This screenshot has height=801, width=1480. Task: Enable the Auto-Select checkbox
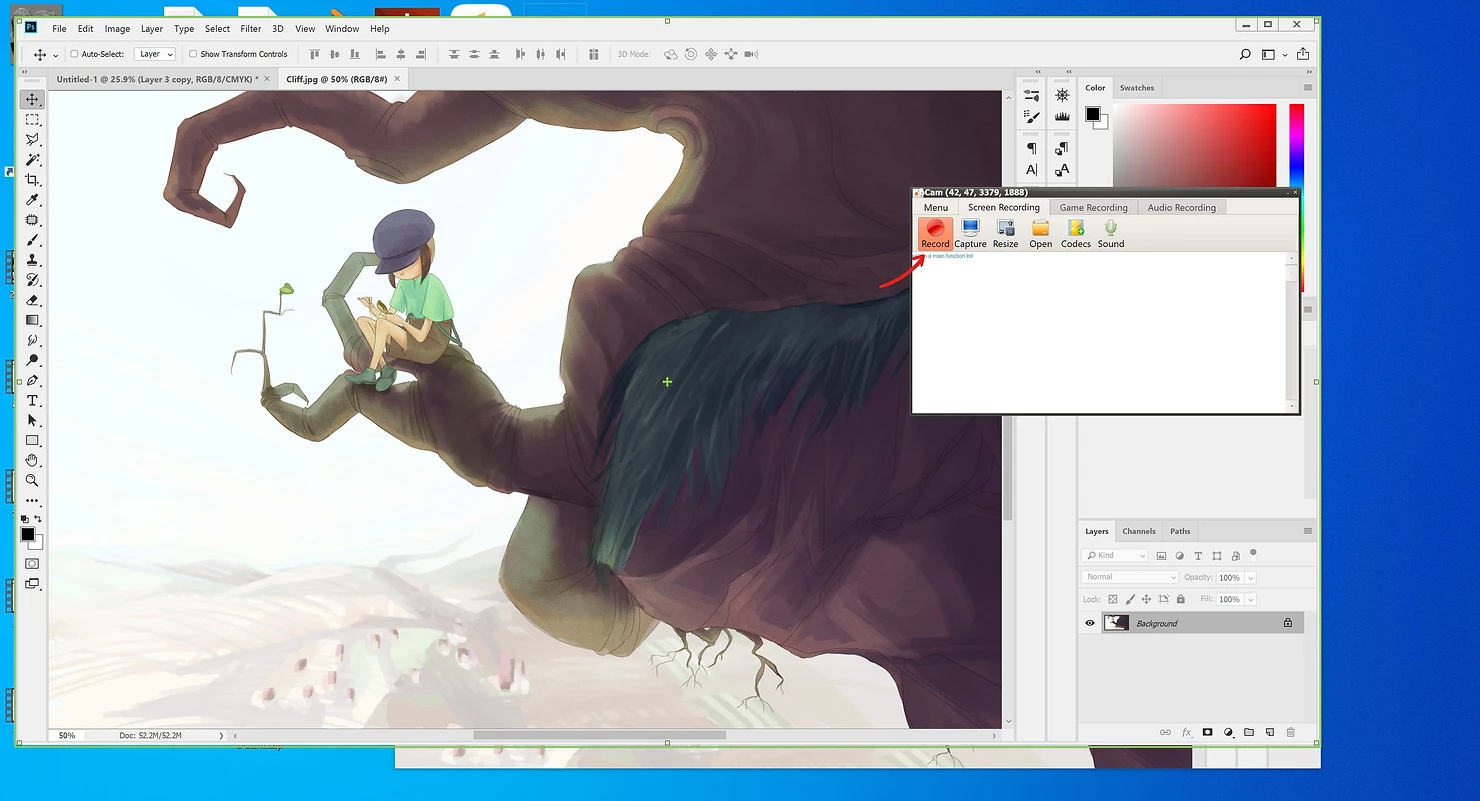(x=74, y=54)
